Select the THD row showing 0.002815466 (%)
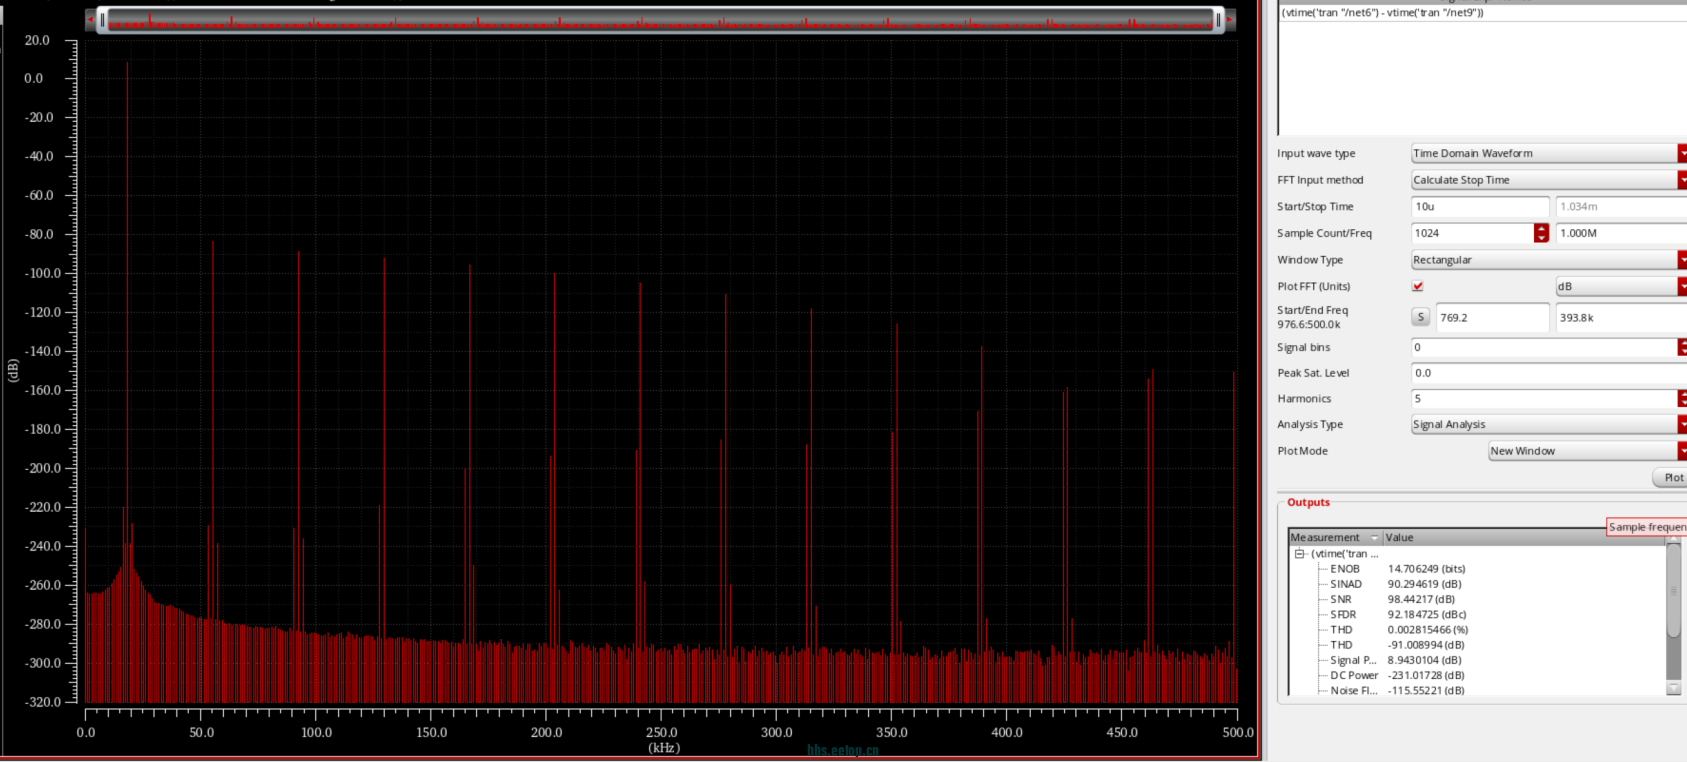Screen dimensions: 1687x762 (1476, 630)
